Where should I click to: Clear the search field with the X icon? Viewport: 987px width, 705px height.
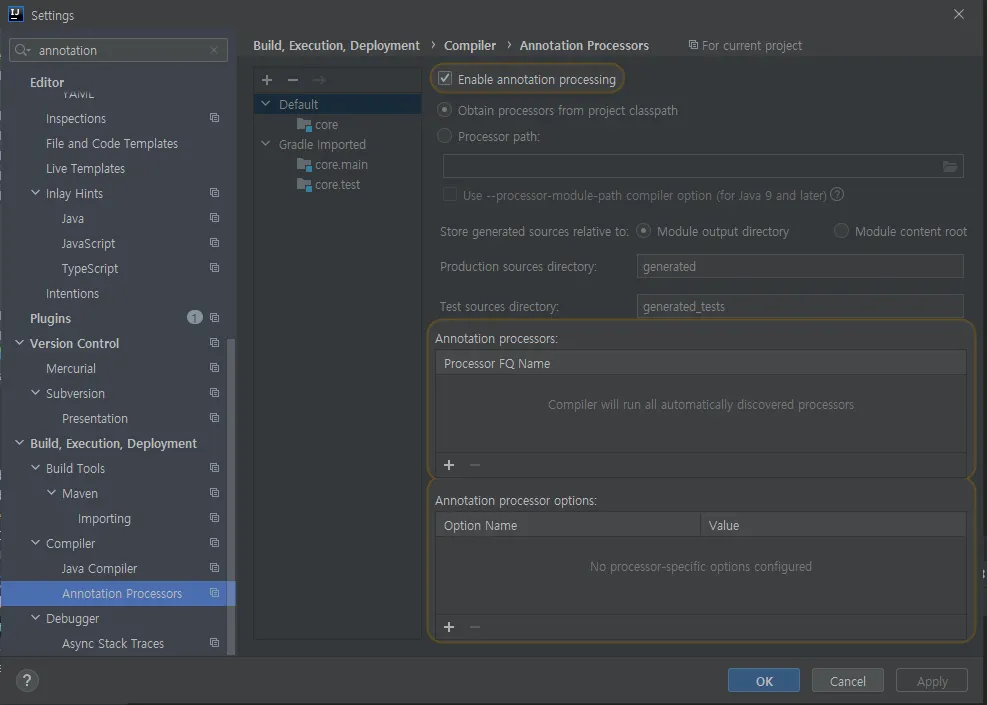click(x=214, y=50)
